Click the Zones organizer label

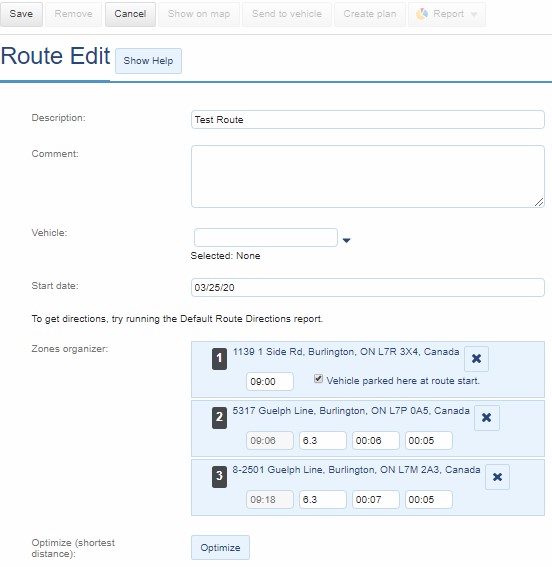(70, 349)
